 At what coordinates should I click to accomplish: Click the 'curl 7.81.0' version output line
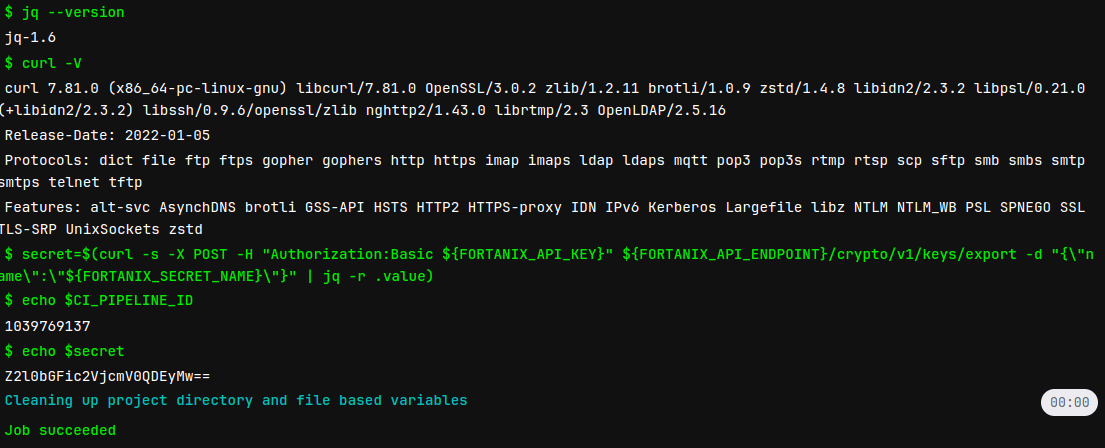pos(545,88)
